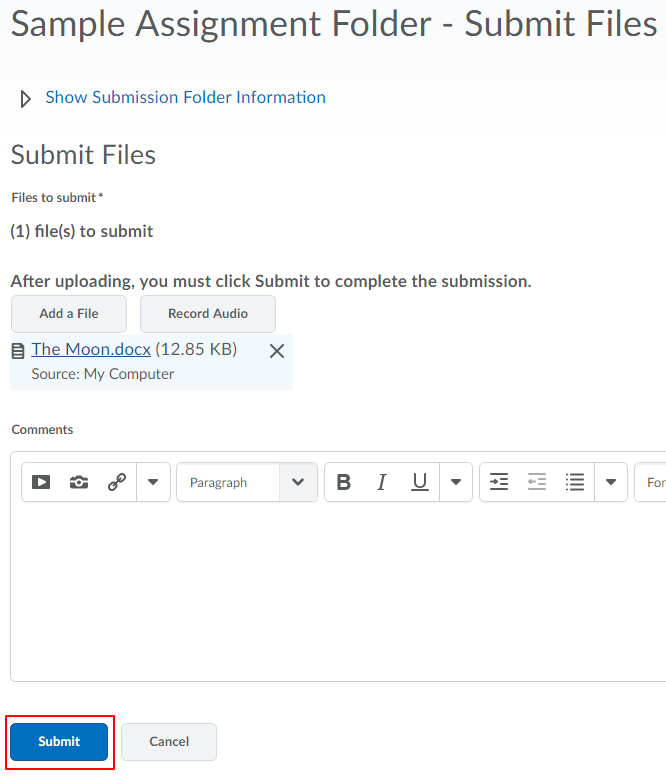Increase indent icon in editor toolbar

(499, 482)
